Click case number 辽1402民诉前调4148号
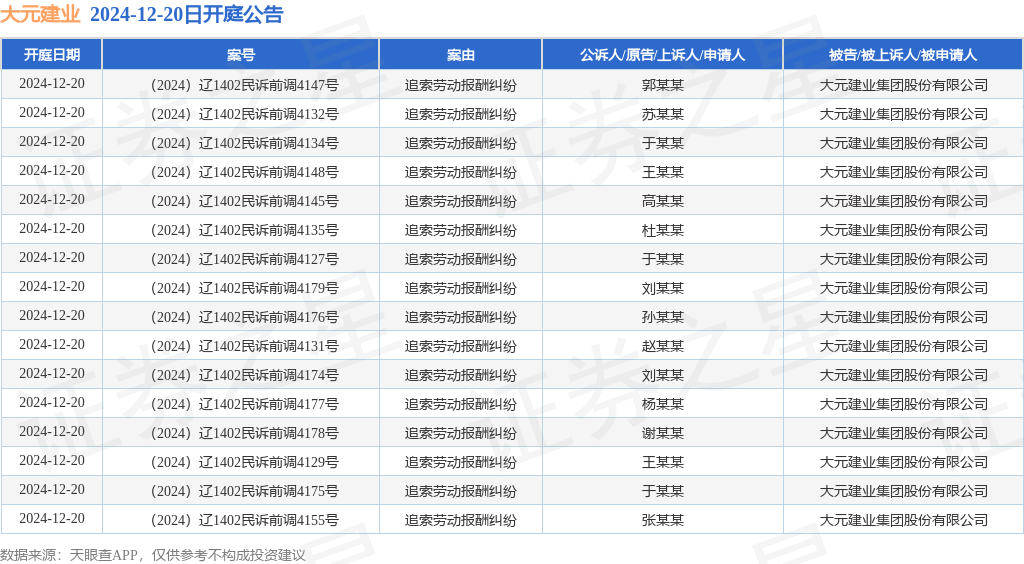The width and height of the screenshot is (1024, 564). 268,172
